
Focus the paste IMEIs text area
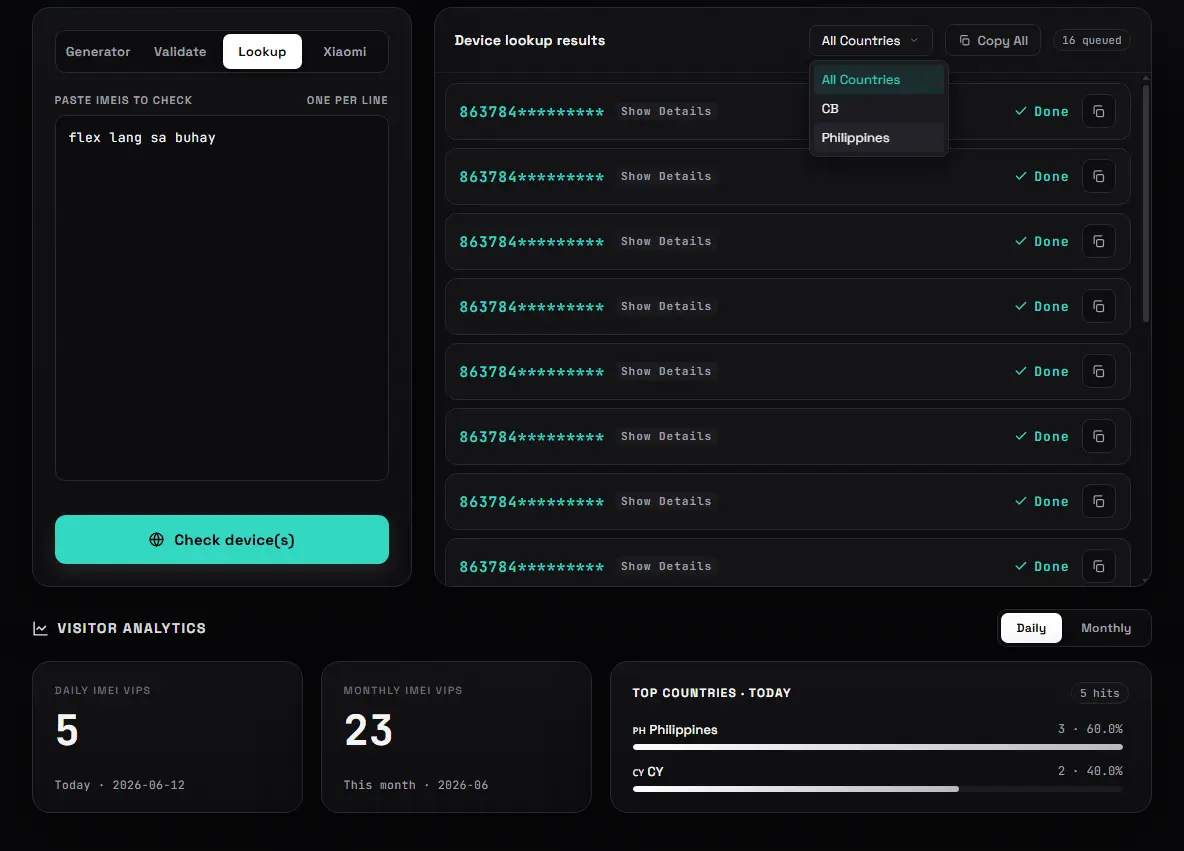[222, 298]
